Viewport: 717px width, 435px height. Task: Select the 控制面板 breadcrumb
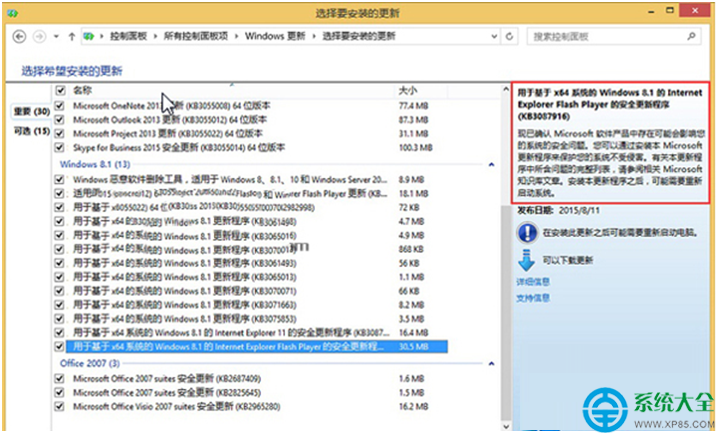coord(128,37)
